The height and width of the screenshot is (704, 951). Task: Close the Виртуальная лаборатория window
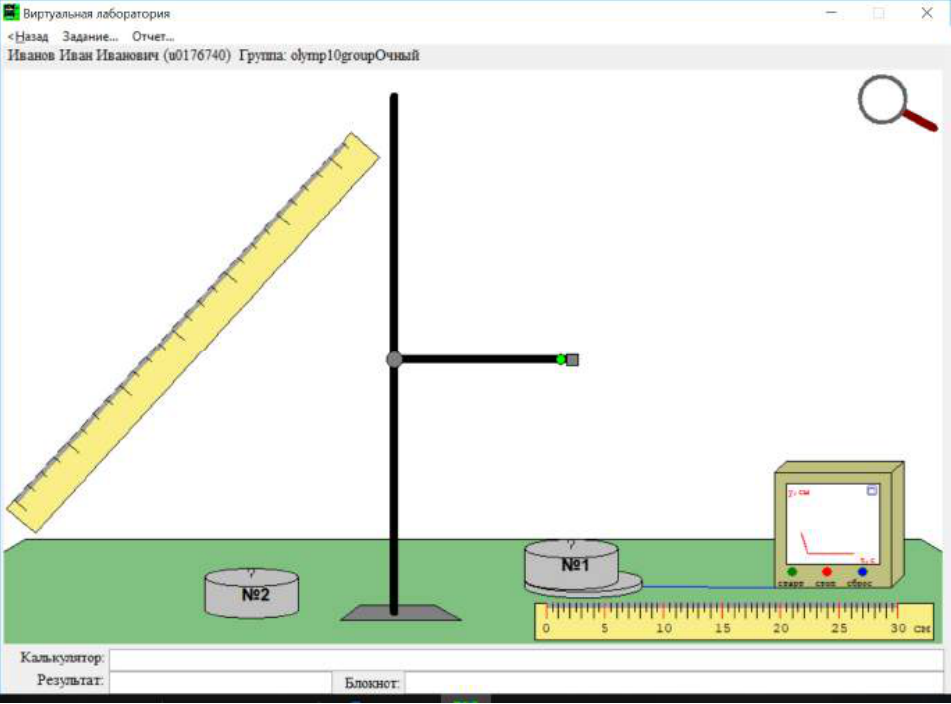926,13
